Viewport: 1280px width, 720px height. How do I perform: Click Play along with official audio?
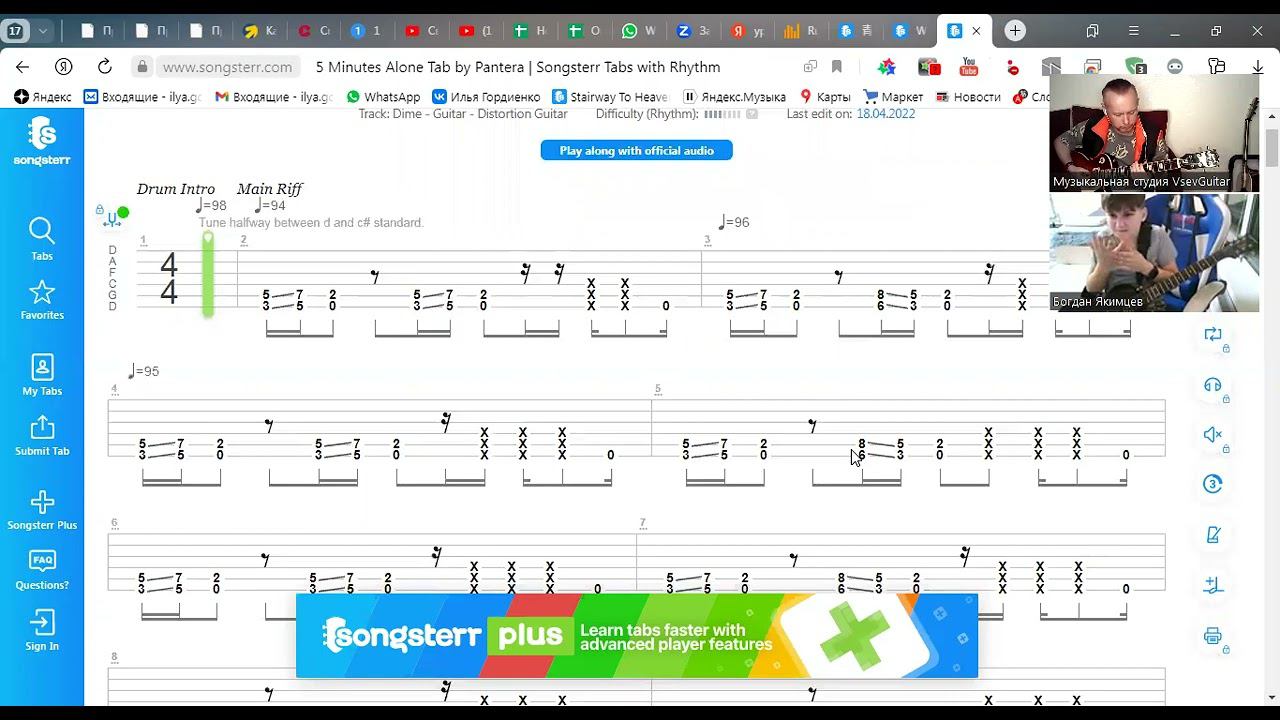click(636, 150)
